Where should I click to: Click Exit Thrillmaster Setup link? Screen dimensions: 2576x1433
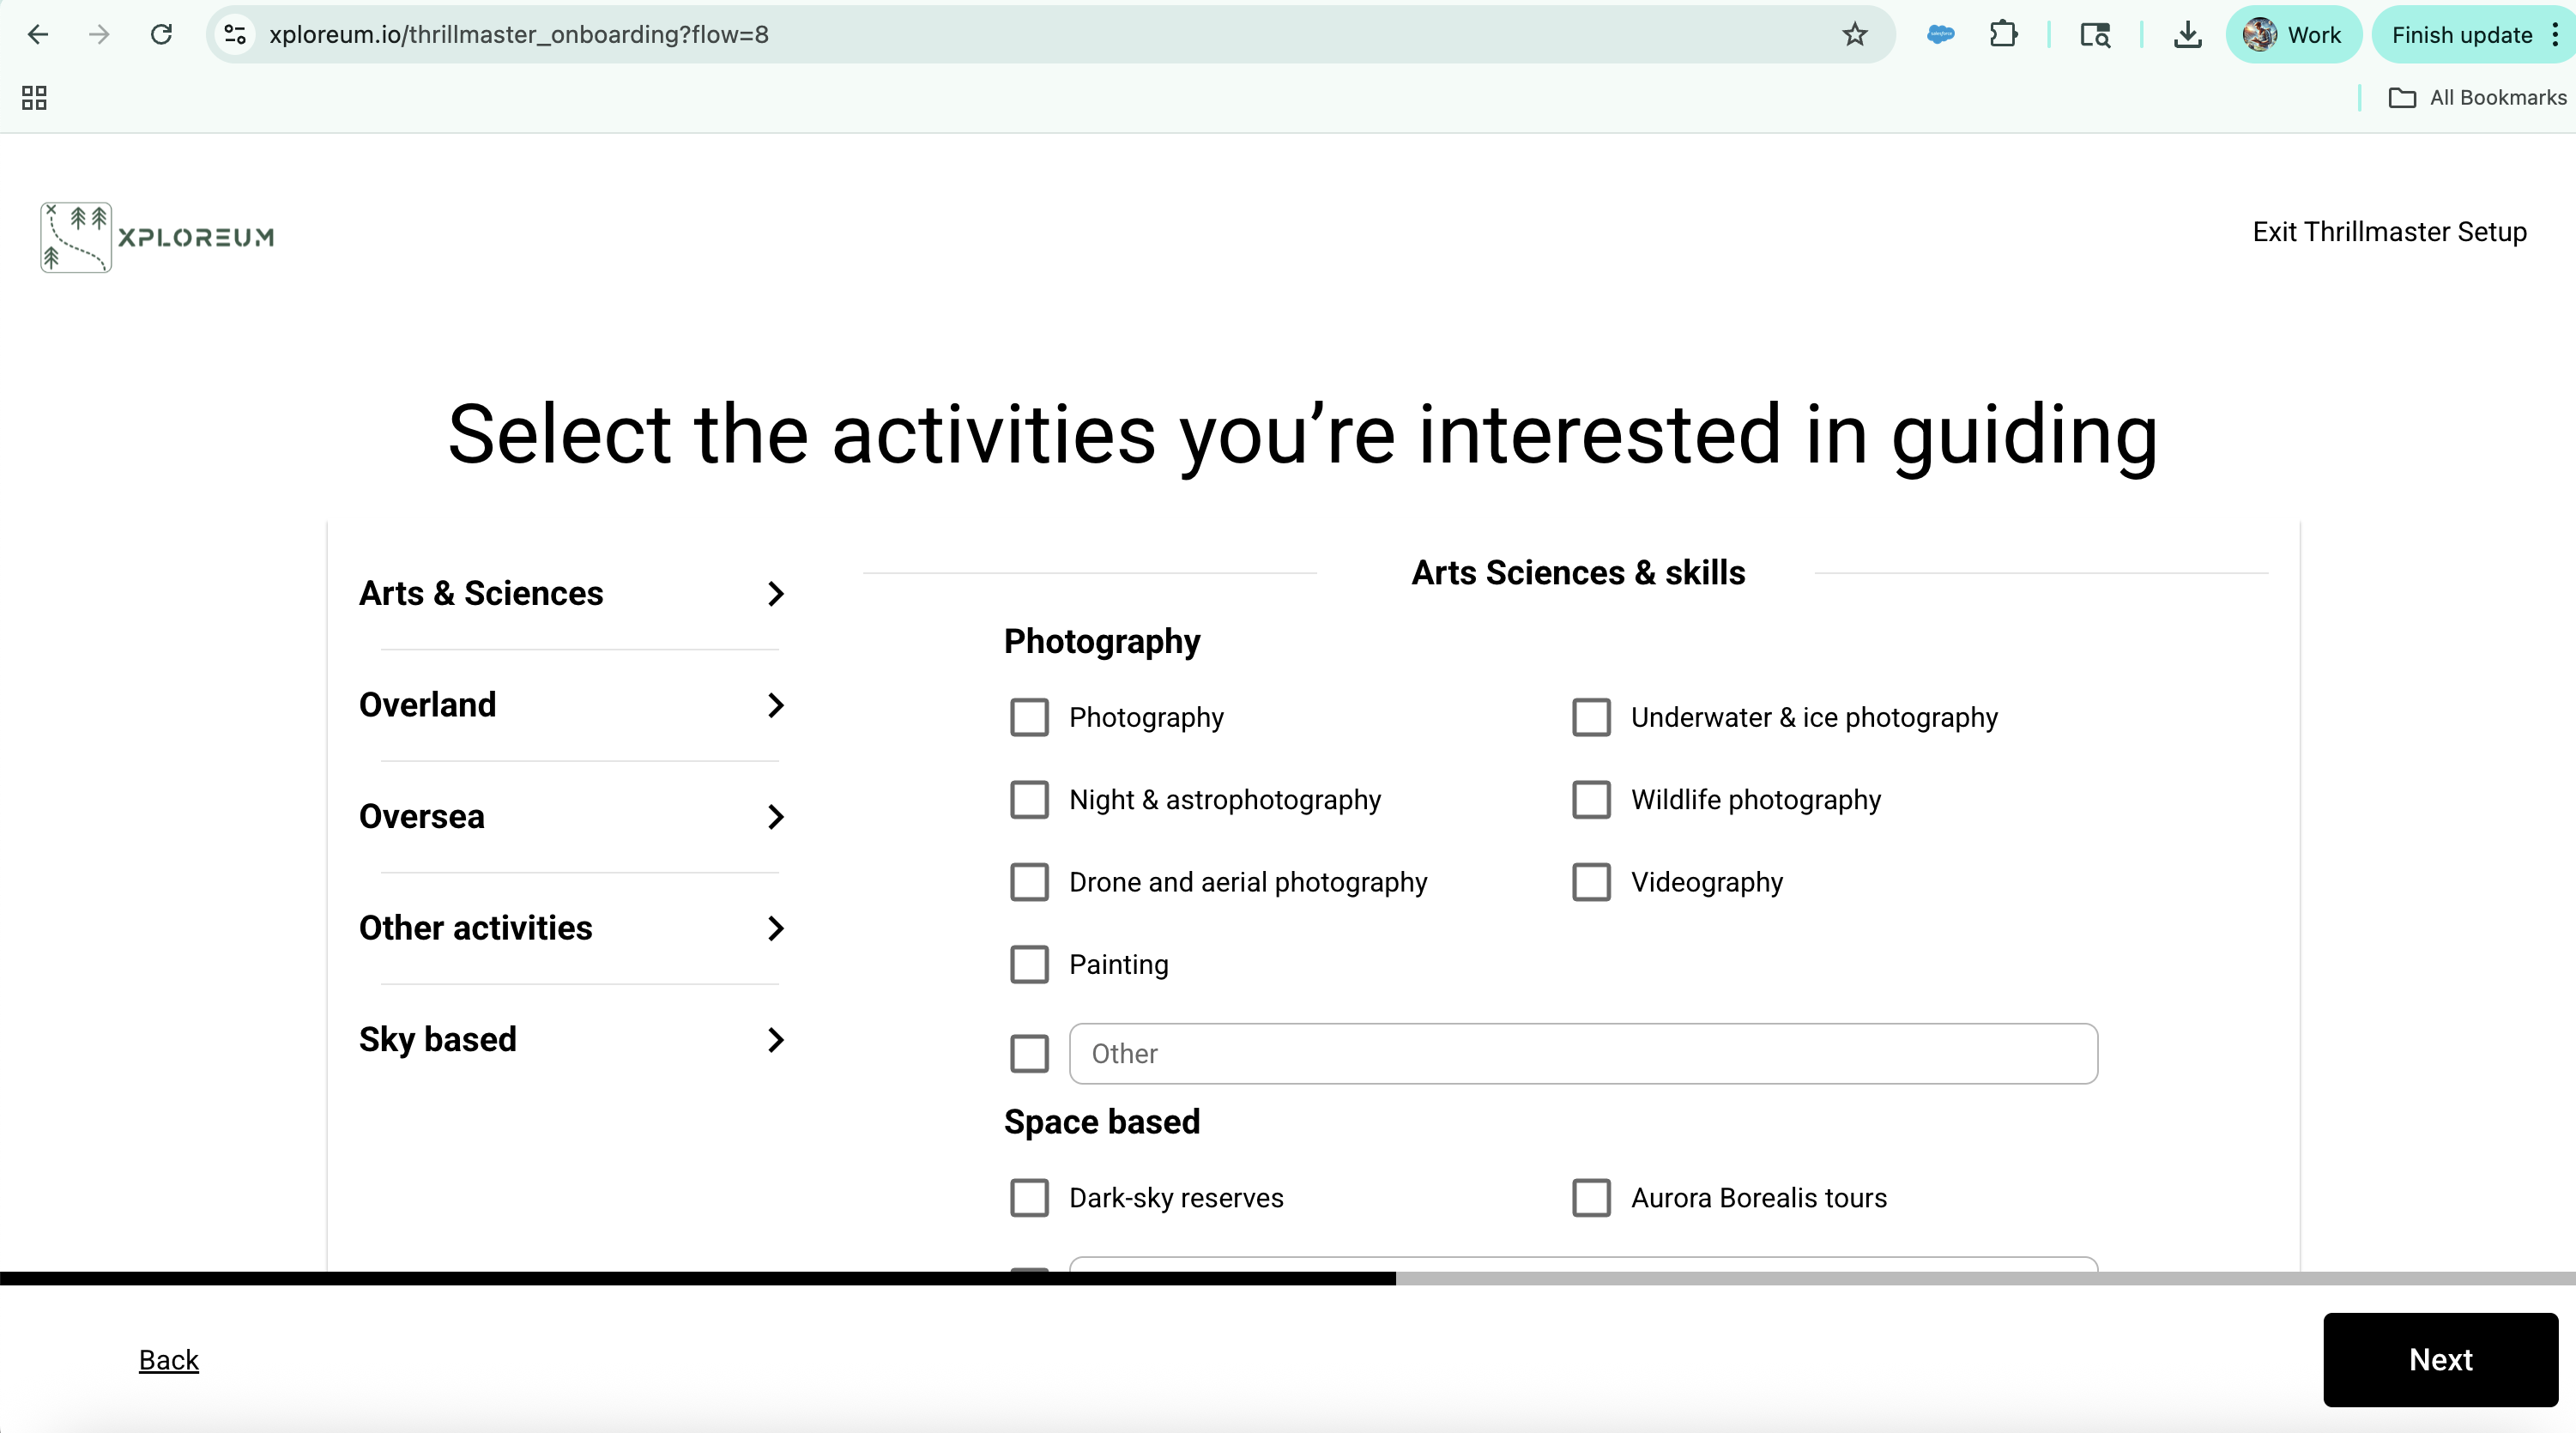[2389, 232]
